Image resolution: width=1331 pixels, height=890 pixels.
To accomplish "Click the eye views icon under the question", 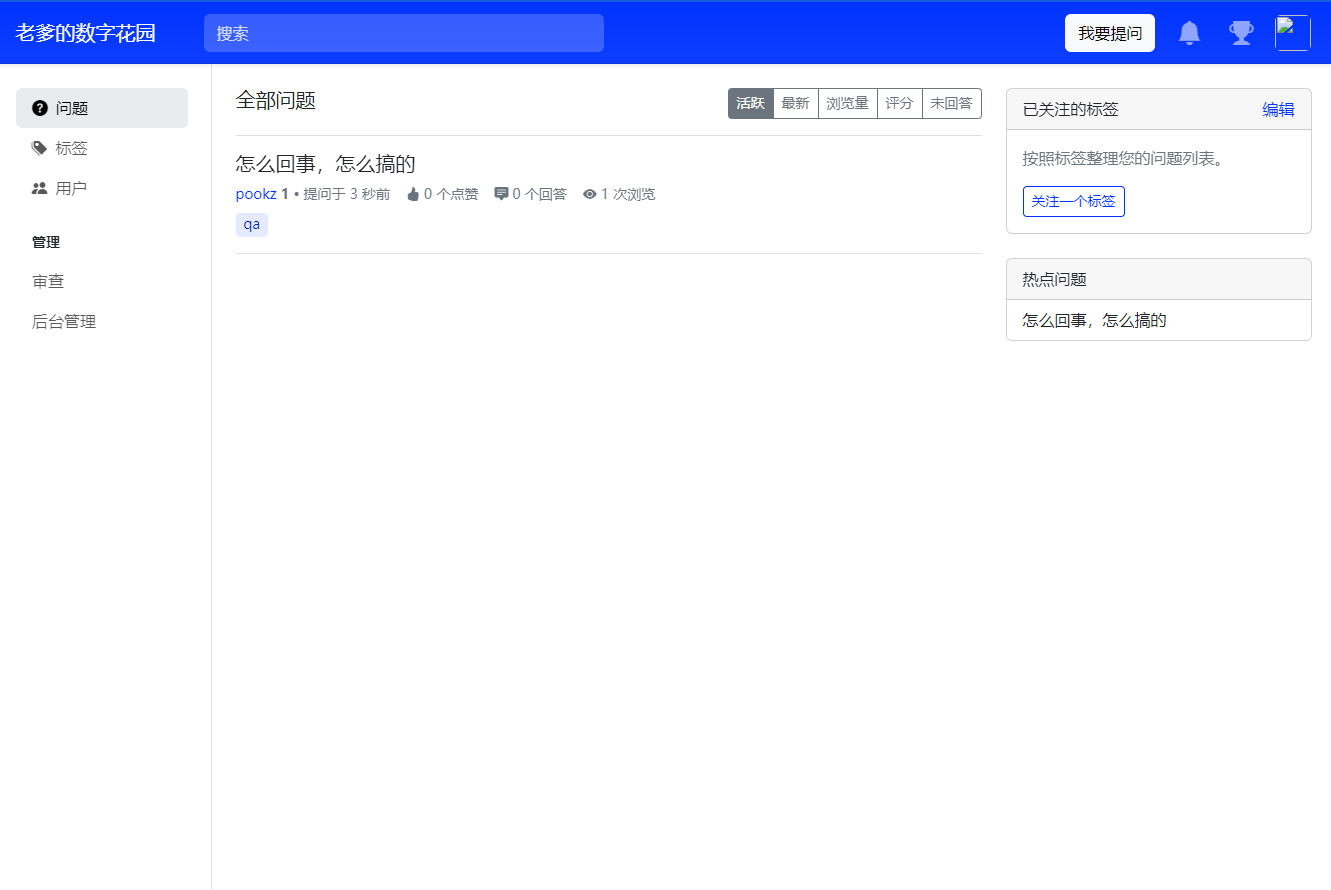I will [x=588, y=194].
